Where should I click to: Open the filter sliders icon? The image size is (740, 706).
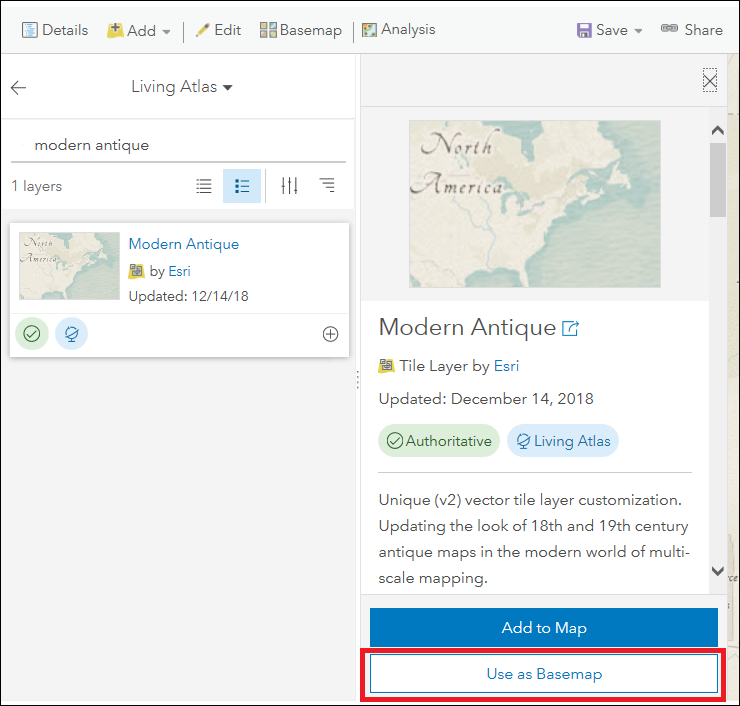tap(289, 186)
